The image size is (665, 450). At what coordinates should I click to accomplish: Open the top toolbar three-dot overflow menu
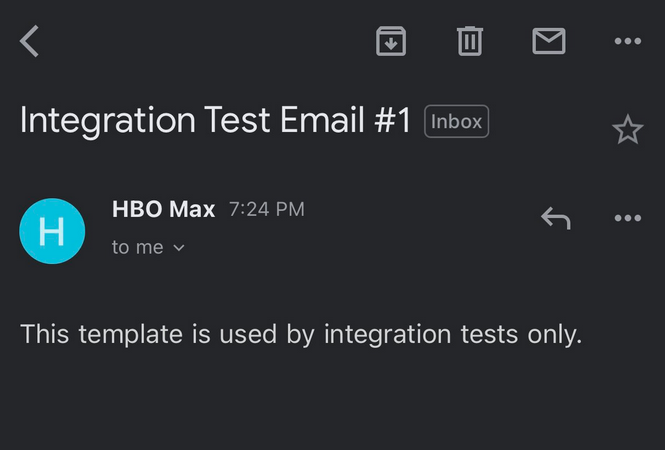pyautogui.click(x=628, y=41)
